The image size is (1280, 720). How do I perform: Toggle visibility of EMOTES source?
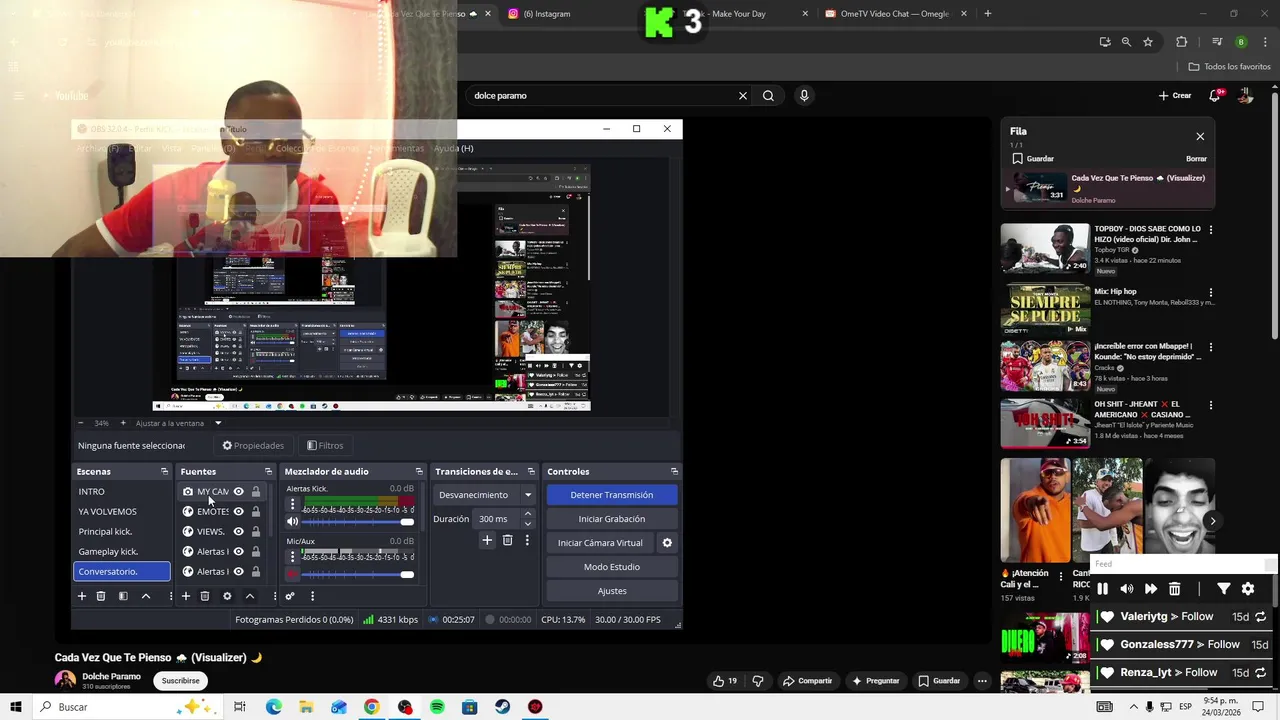point(238,512)
